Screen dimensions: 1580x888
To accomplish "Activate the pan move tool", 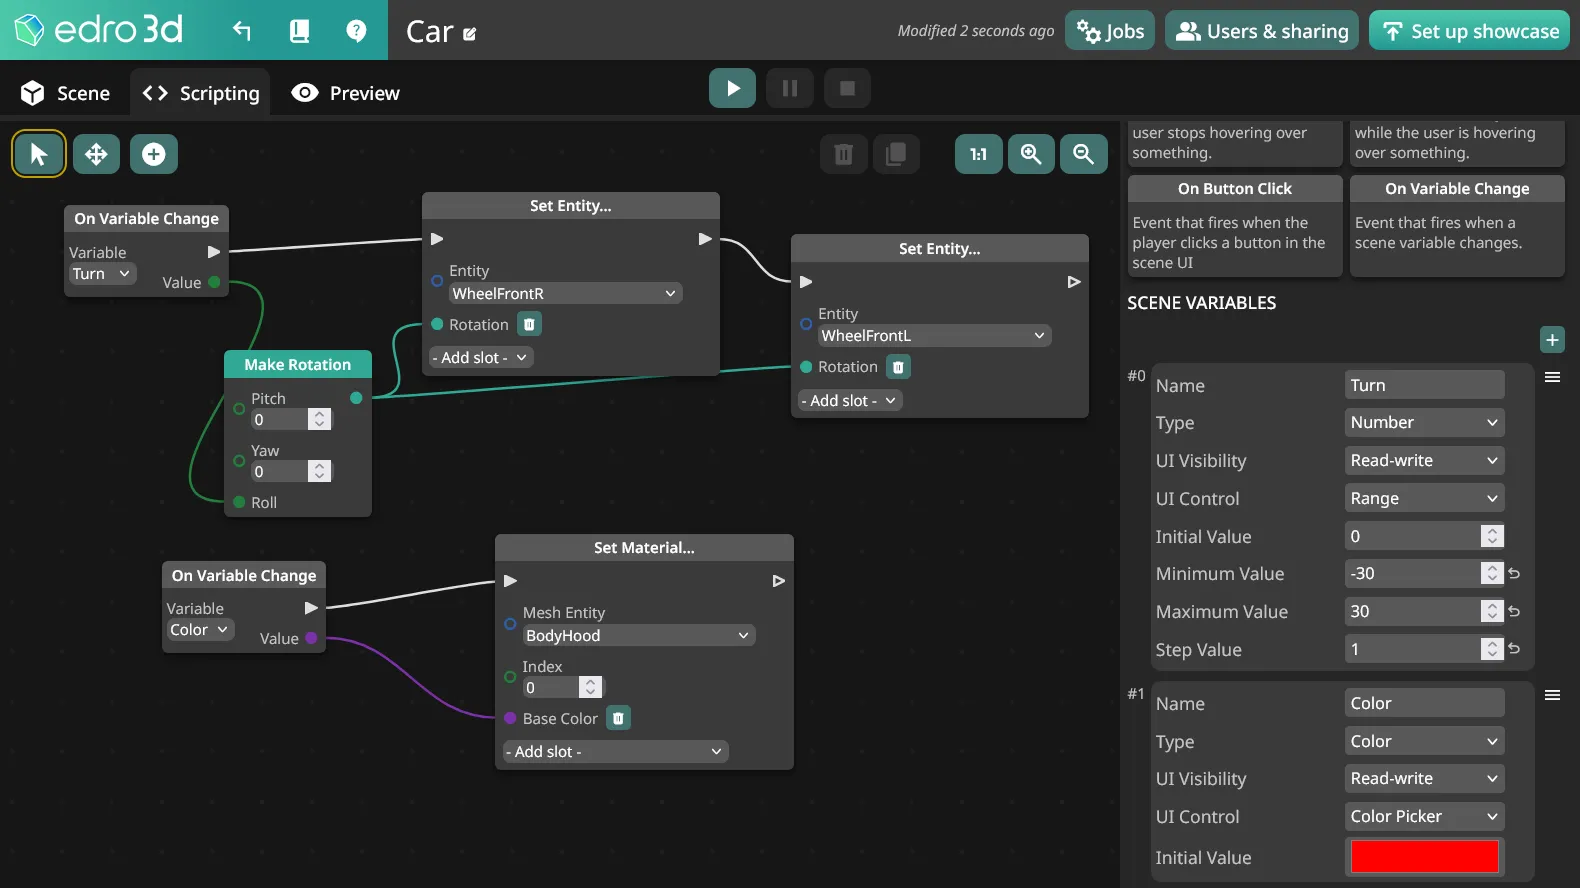I will (x=96, y=154).
